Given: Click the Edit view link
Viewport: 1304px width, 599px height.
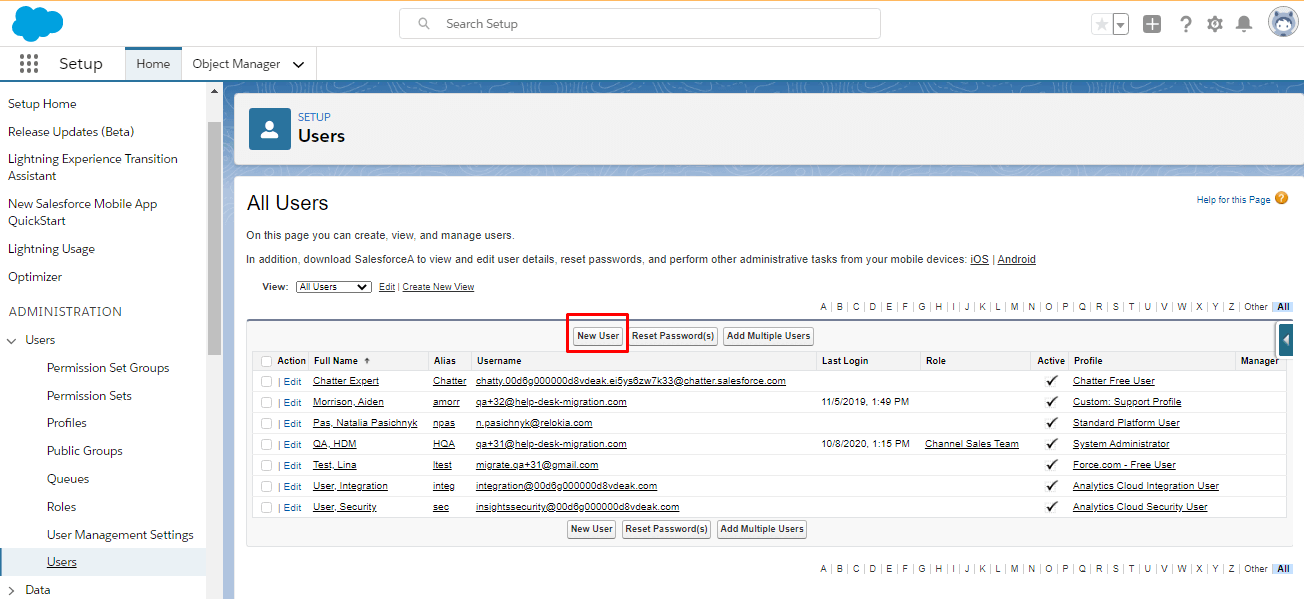Looking at the screenshot, I should [x=387, y=287].
